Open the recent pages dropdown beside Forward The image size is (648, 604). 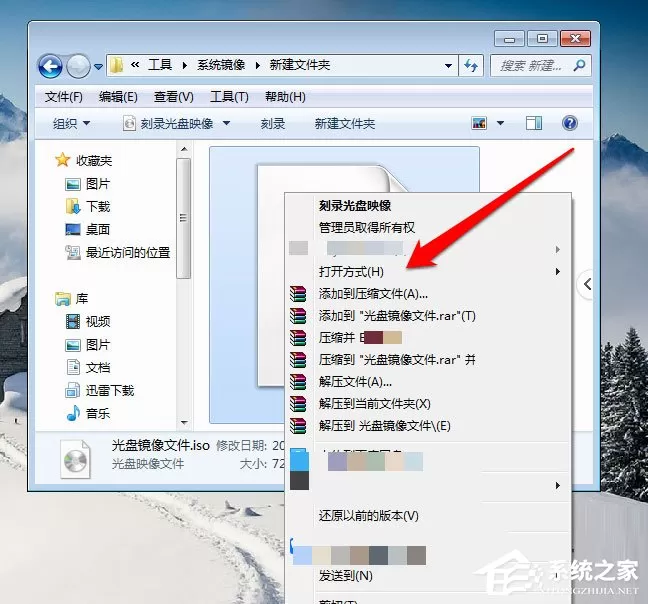click(98, 66)
